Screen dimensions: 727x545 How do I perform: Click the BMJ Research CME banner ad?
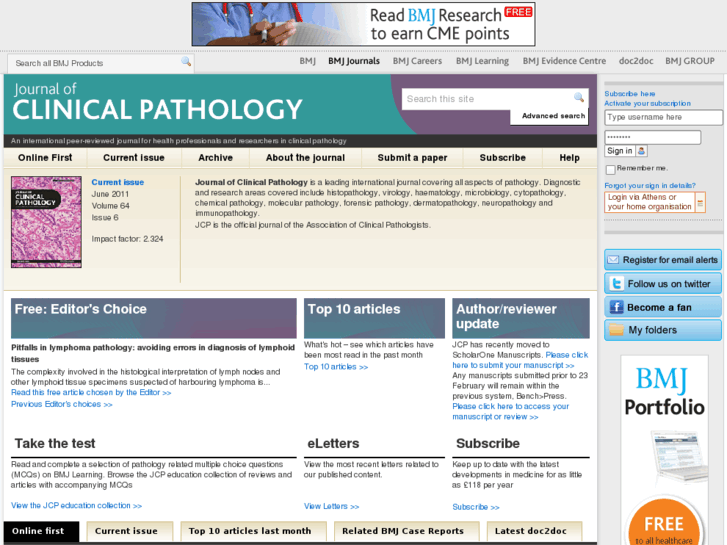pos(364,24)
